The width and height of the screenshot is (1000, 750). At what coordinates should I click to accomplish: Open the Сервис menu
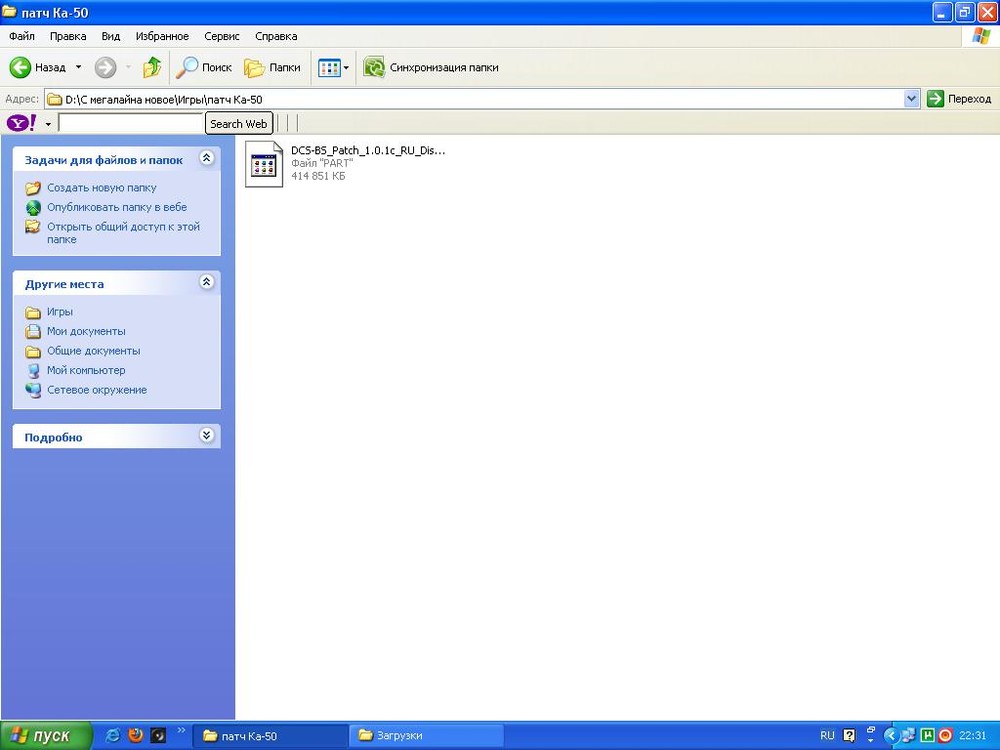pos(221,36)
